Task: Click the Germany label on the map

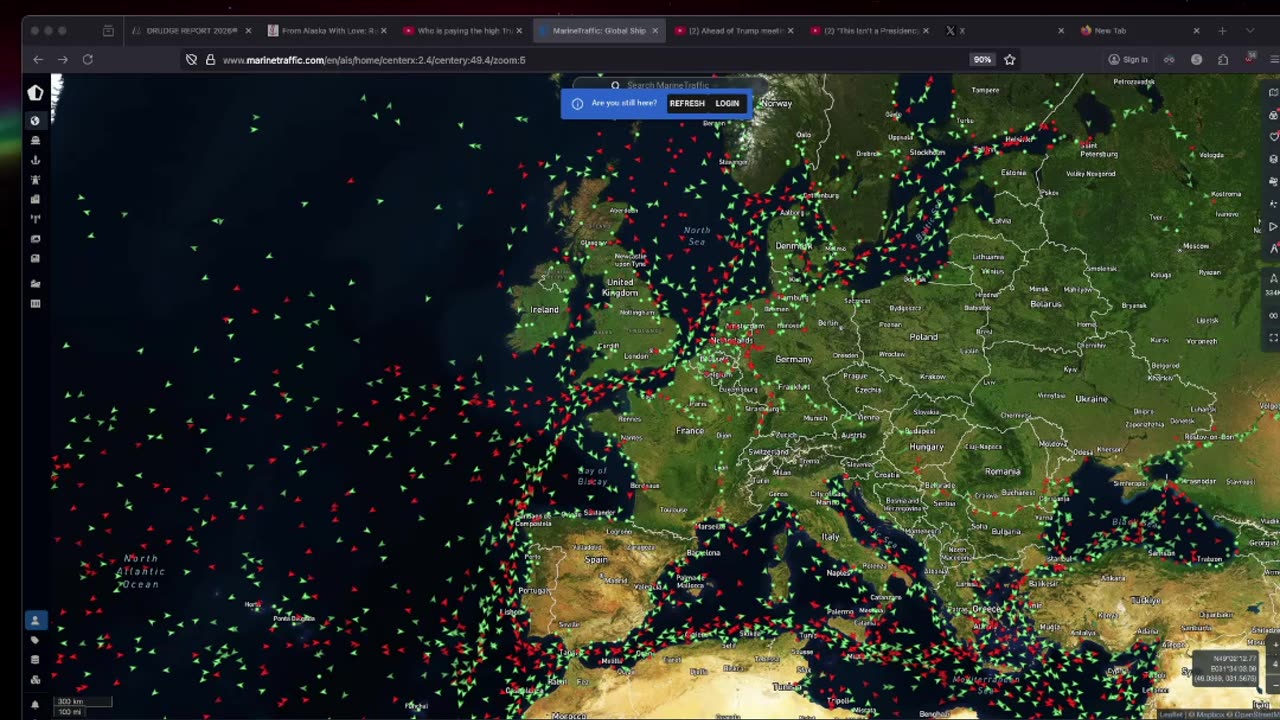Action: tap(793, 359)
